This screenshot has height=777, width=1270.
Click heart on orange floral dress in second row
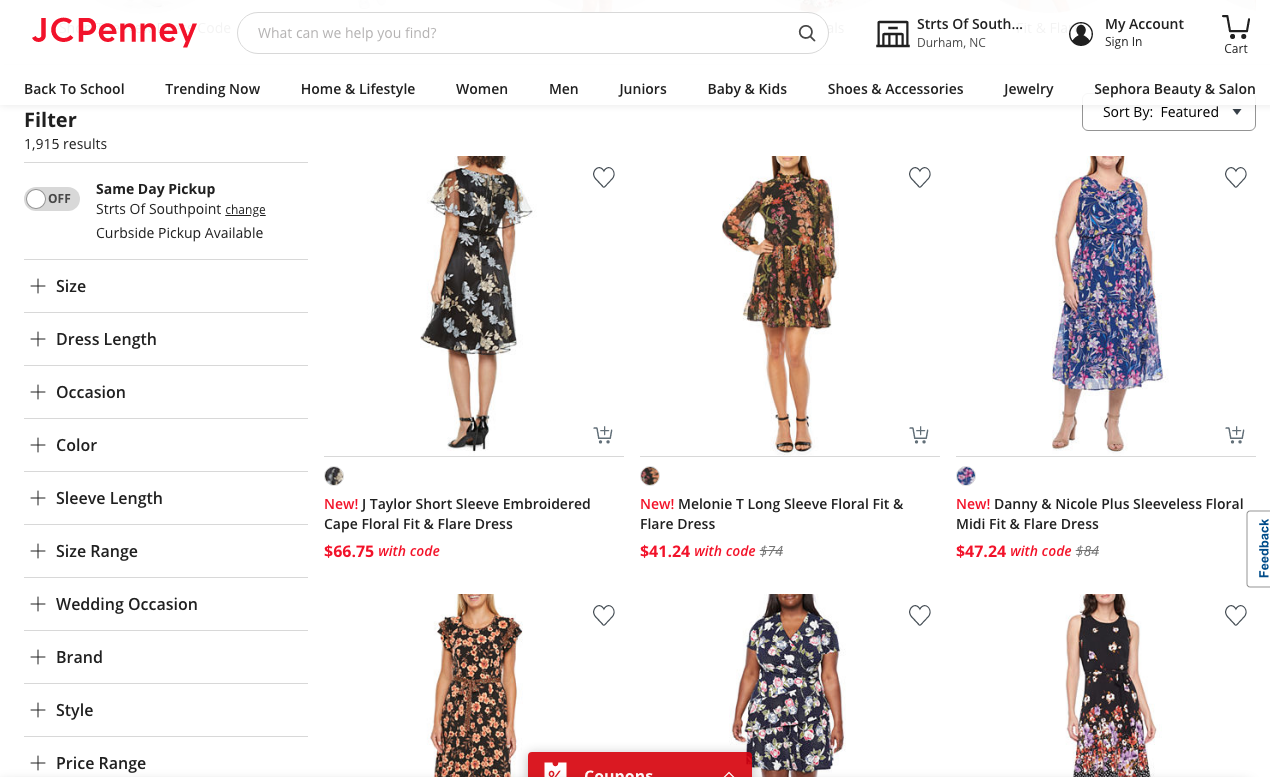click(x=604, y=615)
